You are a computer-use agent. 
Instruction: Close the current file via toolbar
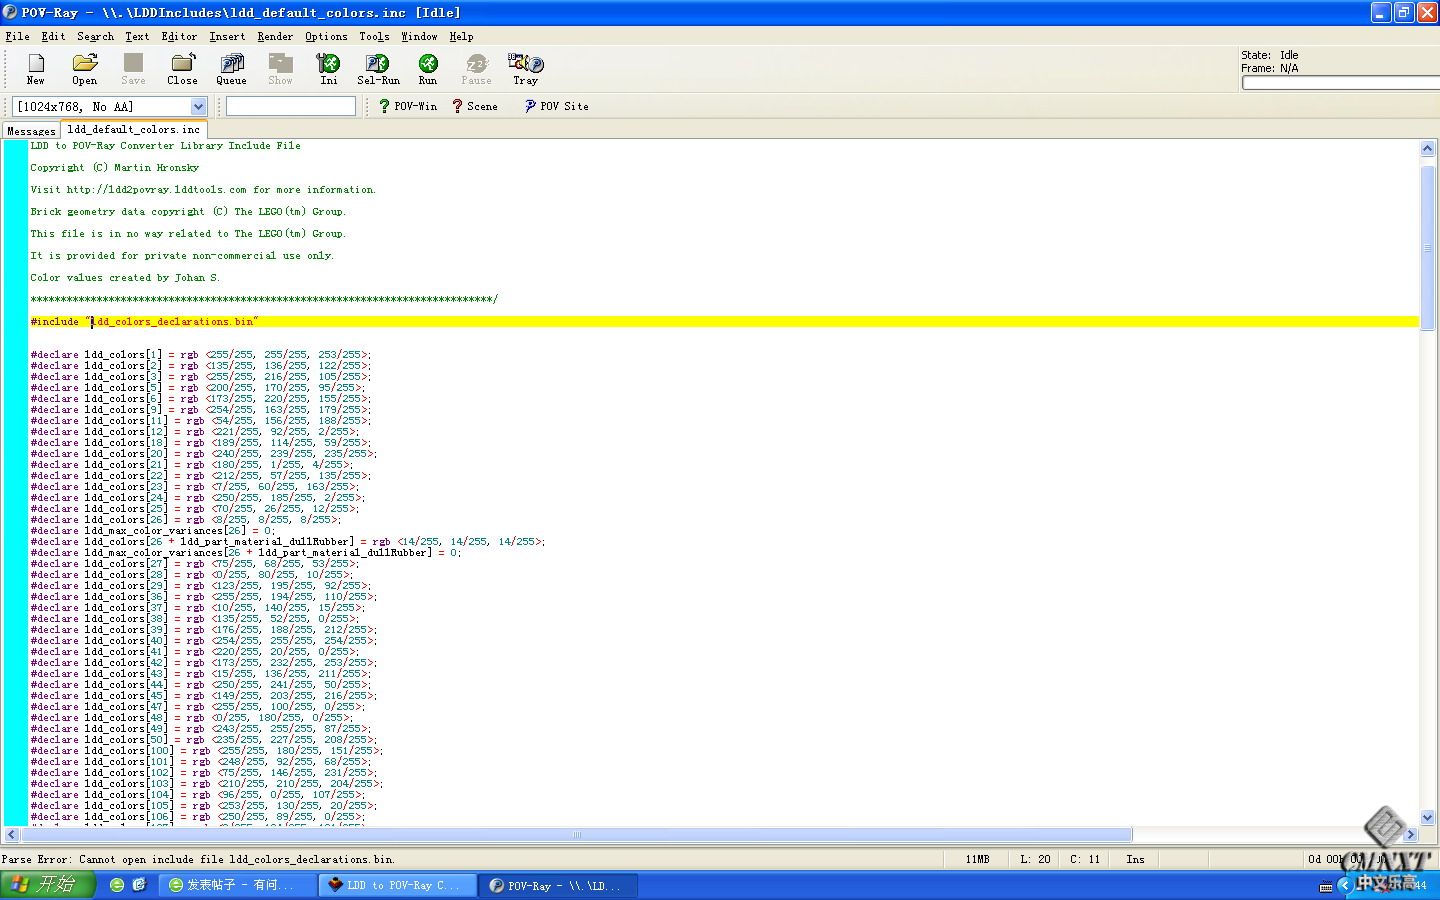coord(182,69)
